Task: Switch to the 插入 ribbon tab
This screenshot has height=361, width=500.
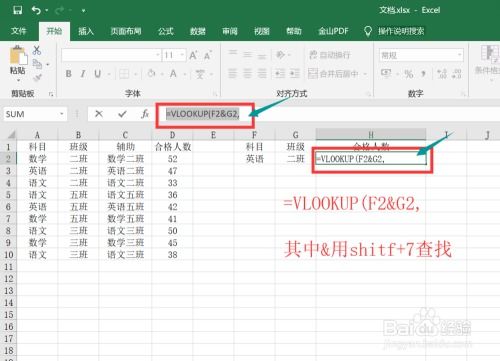Action: pyautogui.click(x=86, y=31)
